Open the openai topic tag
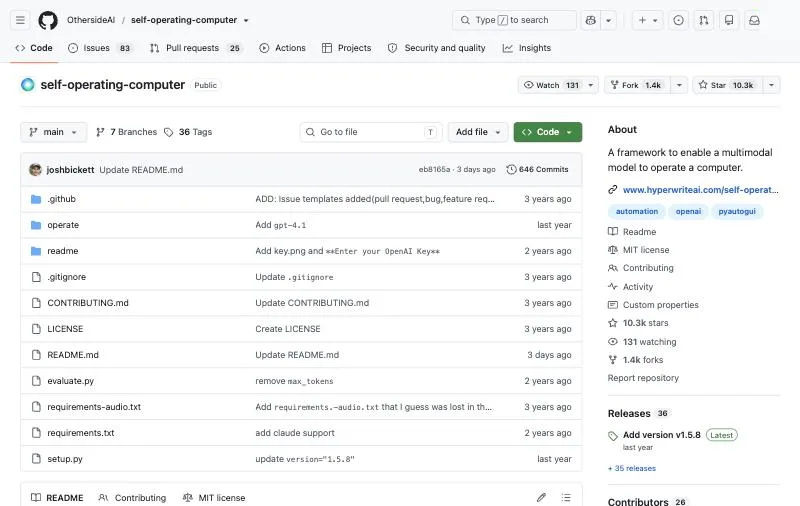Image resolution: width=800 pixels, height=506 pixels. click(688, 211)
